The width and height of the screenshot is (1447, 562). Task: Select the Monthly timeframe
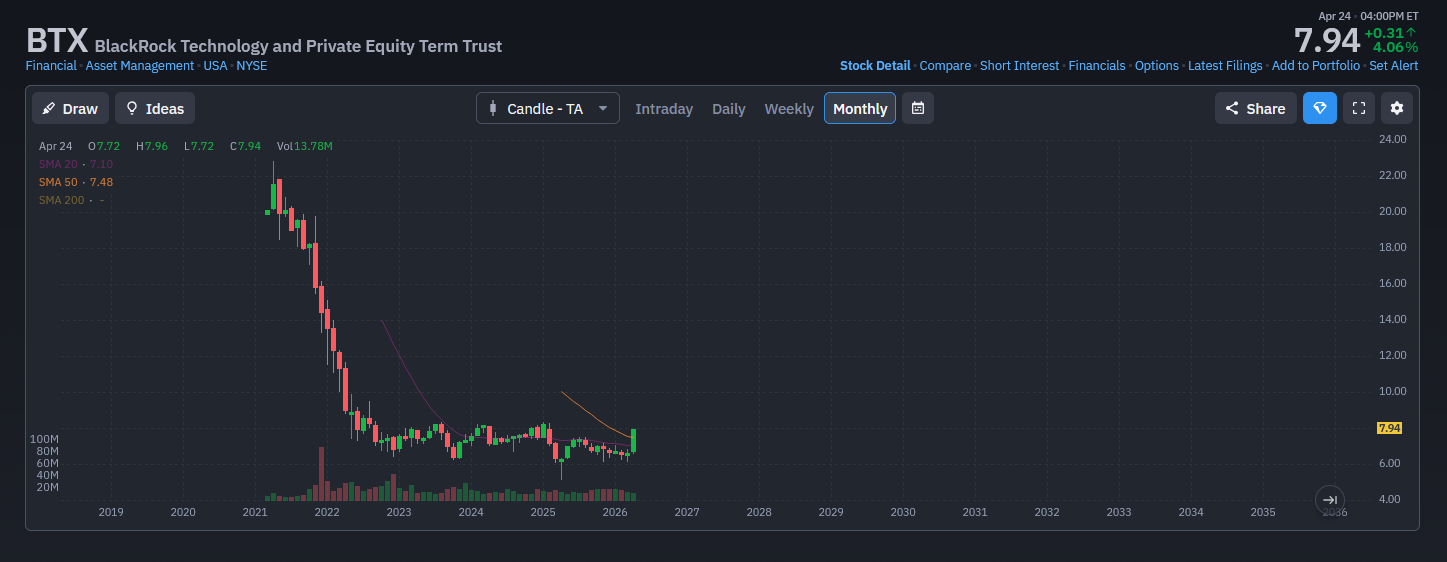click(x=860, y=108)
